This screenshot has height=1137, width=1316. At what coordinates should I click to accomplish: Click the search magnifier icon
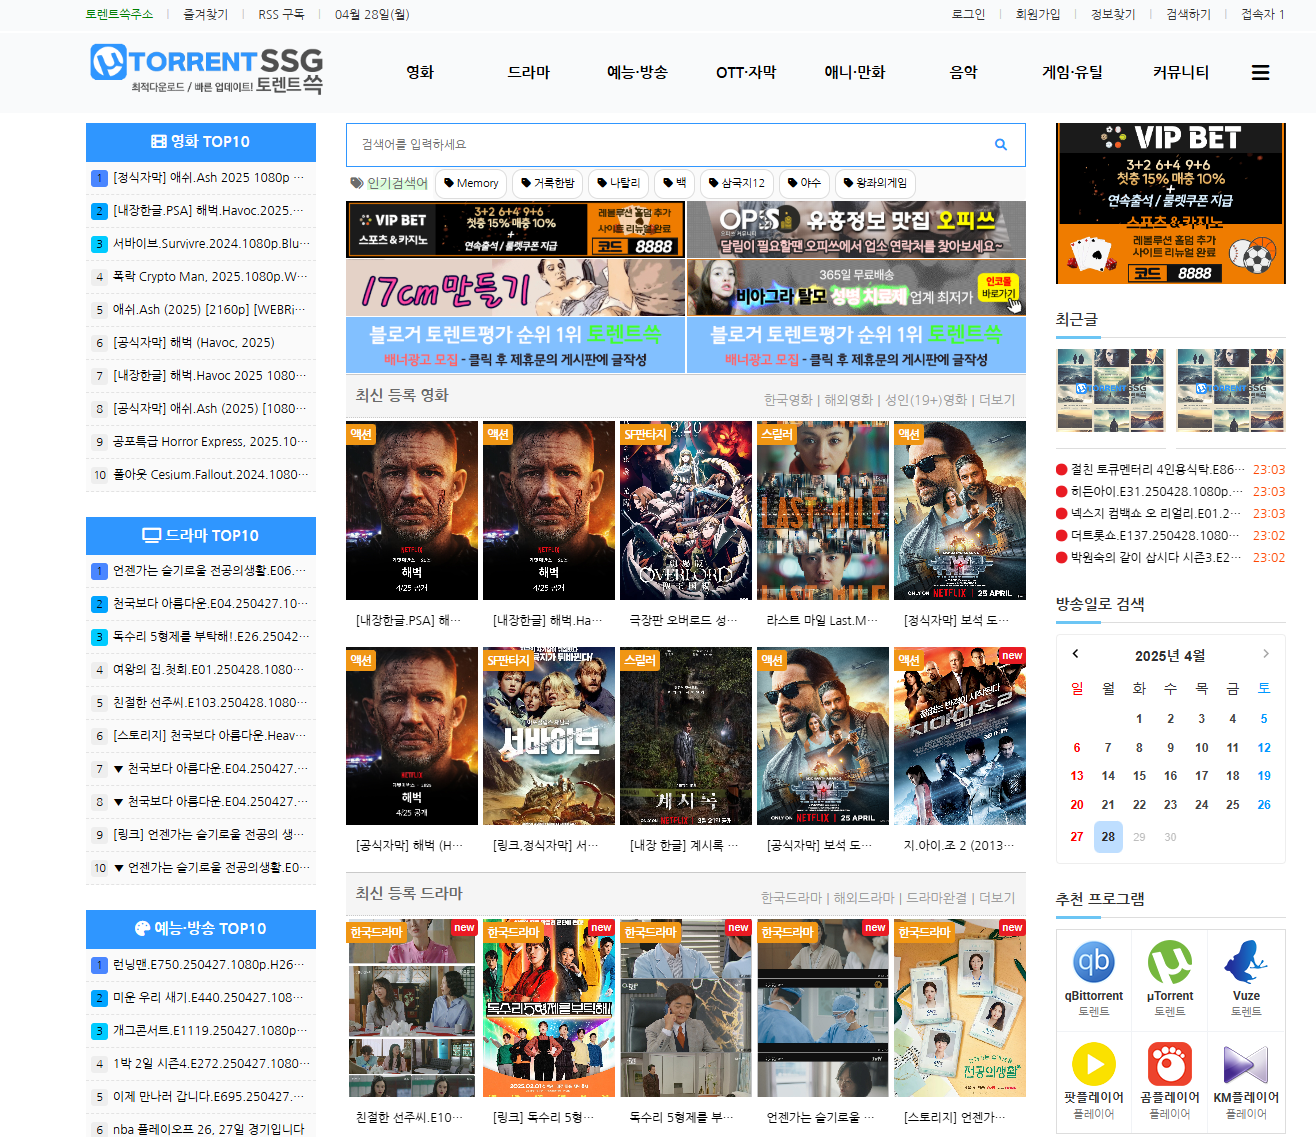tap(1000, 145)
